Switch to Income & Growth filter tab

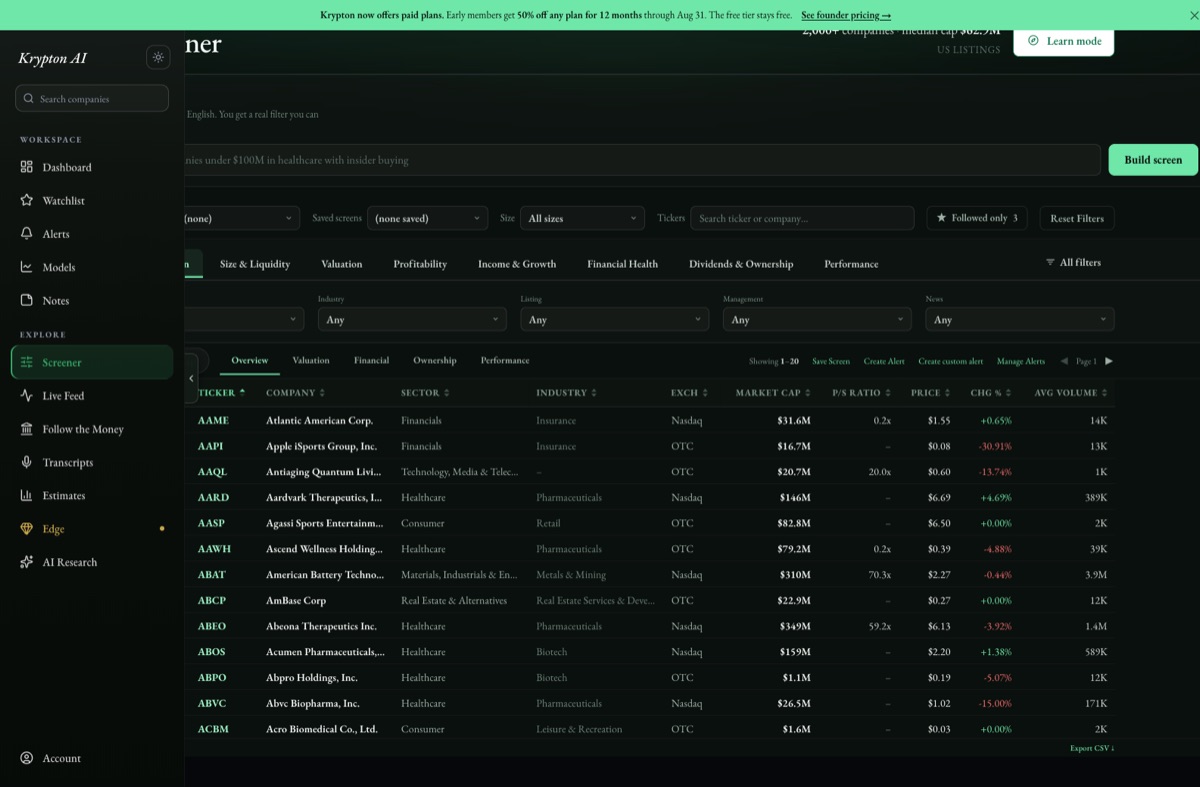point(517,264)
